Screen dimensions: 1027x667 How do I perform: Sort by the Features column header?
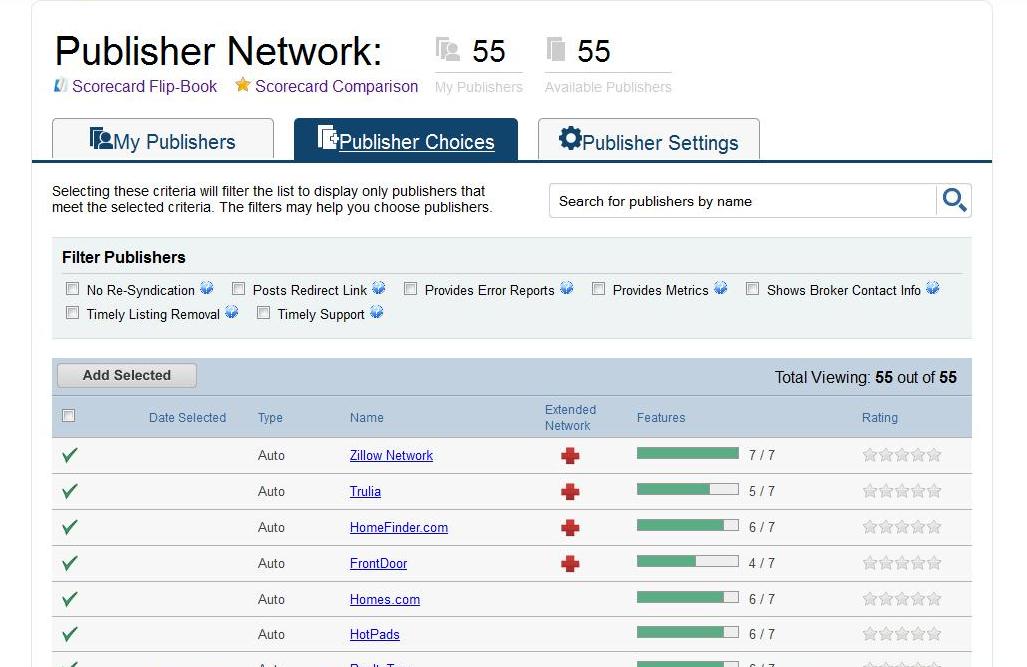pos(661,417)
